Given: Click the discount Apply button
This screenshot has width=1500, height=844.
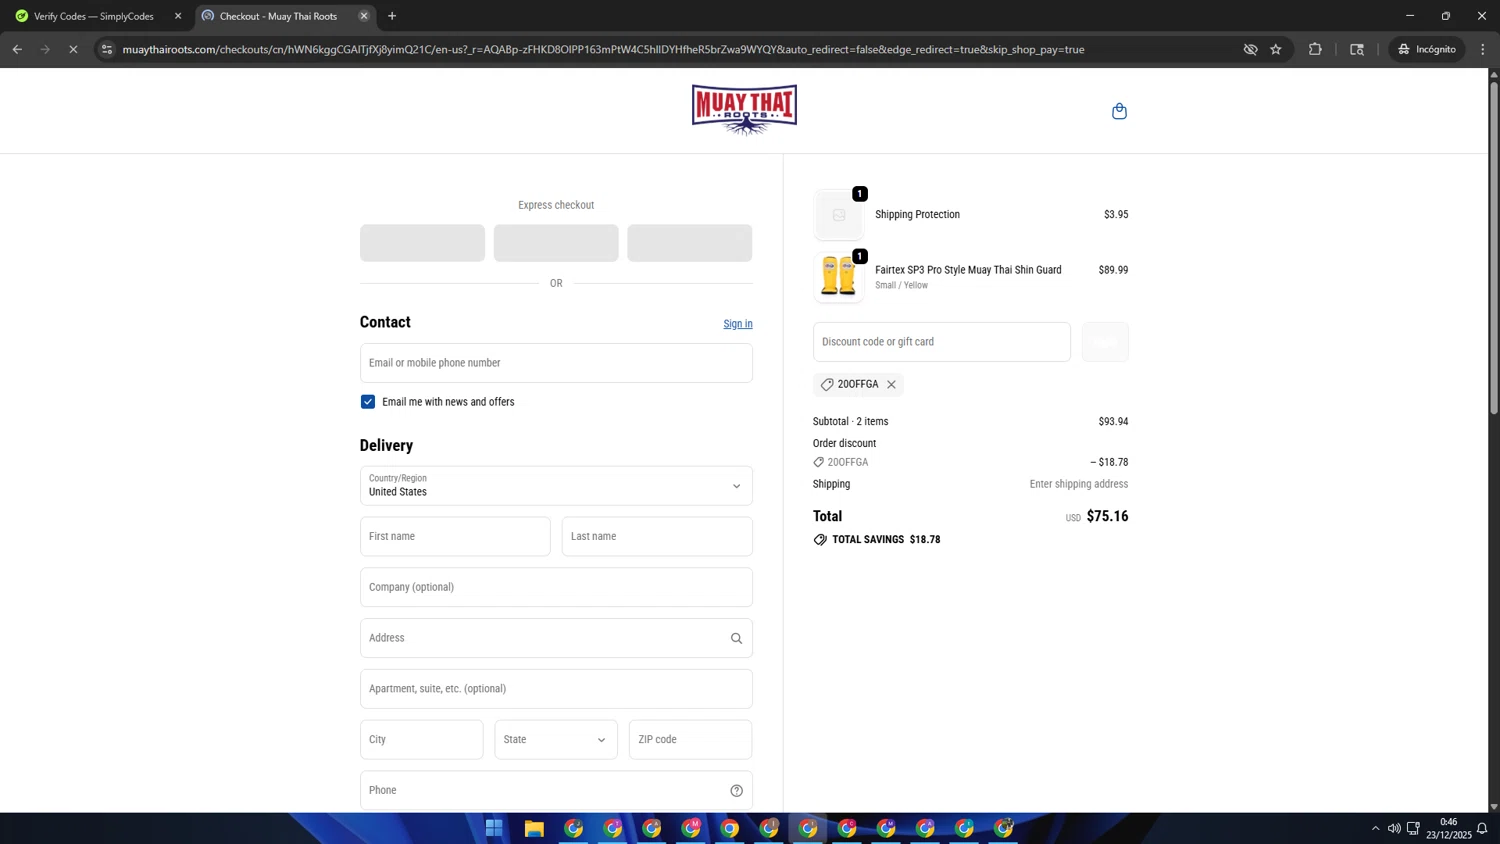Looking at the screenshot, I should pyautogui.click(x=1105, y=342).
